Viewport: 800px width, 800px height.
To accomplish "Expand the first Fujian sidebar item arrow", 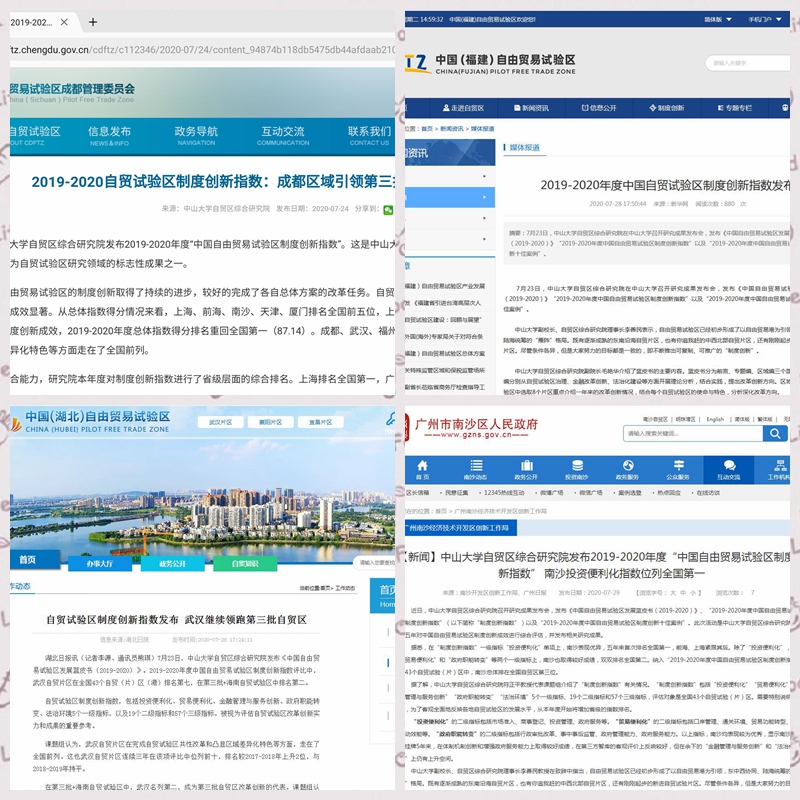I will point(484,176).
